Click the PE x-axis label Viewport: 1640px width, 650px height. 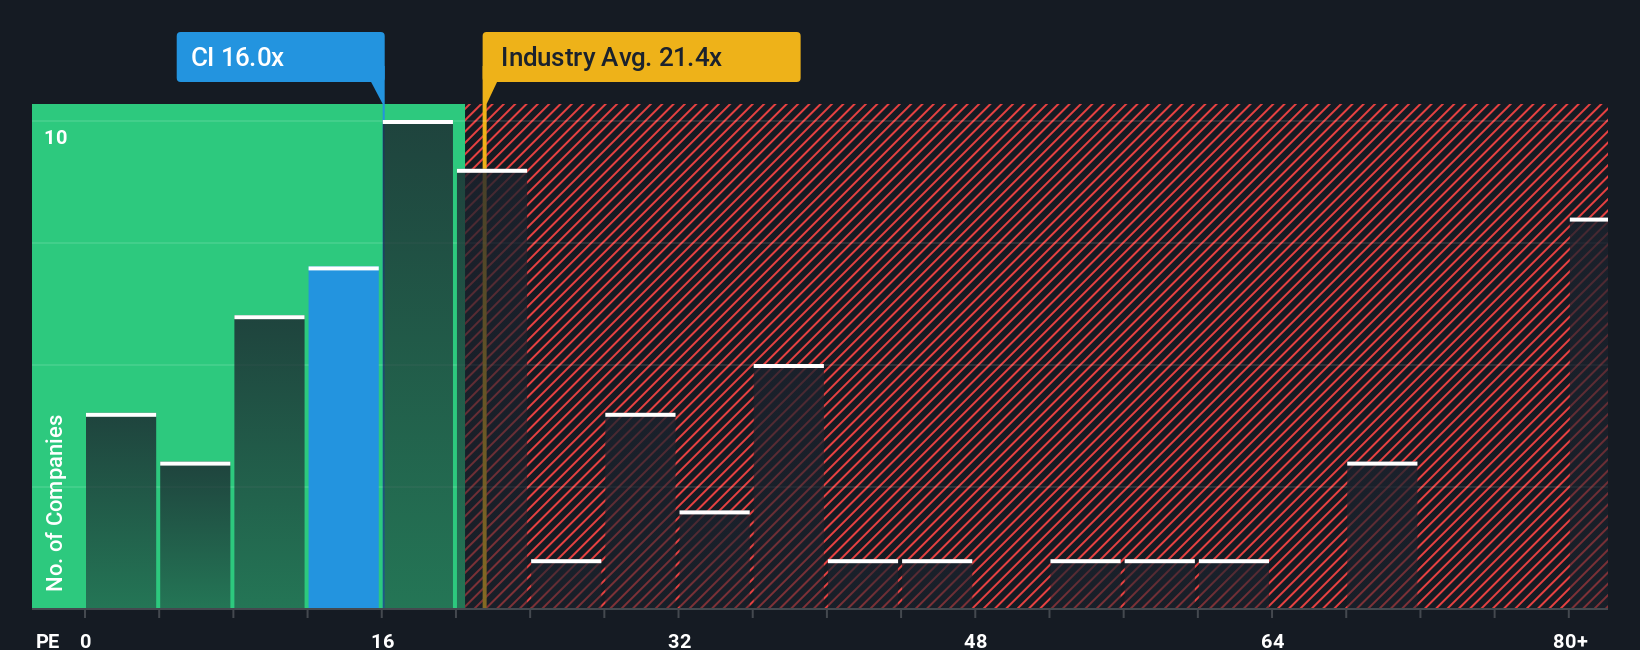click(48, 640)
